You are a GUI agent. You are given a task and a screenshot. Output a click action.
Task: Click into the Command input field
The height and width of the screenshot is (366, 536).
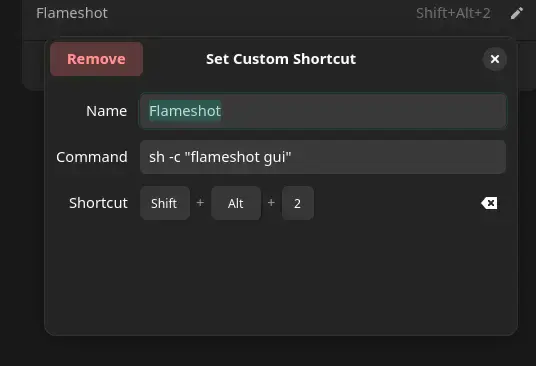pyautogui.click(x=323, y=157)
